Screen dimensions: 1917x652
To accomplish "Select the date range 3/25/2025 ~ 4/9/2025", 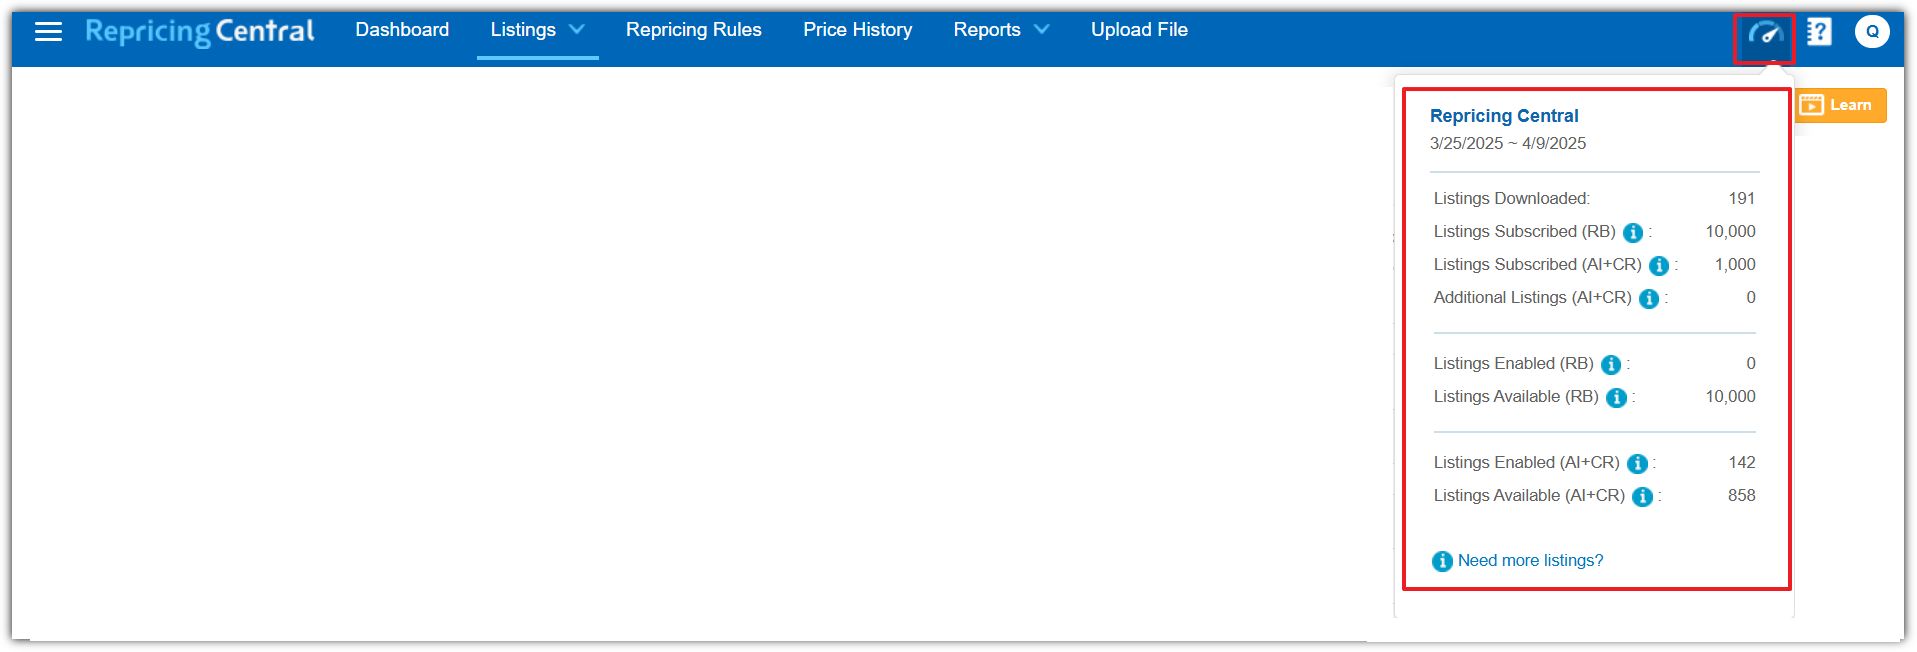I will click(1508, 144).
